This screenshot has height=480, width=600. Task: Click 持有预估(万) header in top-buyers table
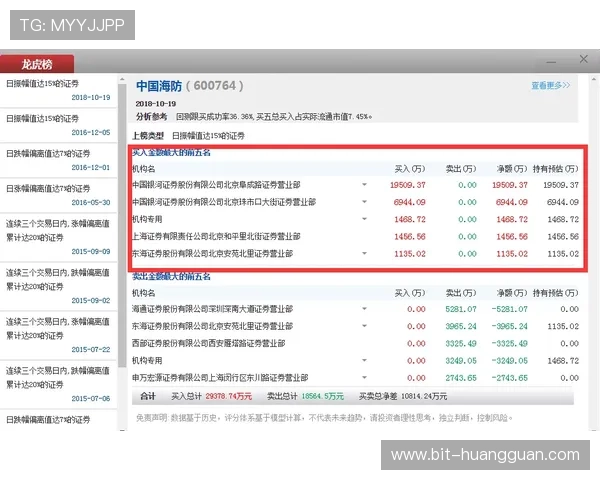pyautogui.click(x=556, y=169)
